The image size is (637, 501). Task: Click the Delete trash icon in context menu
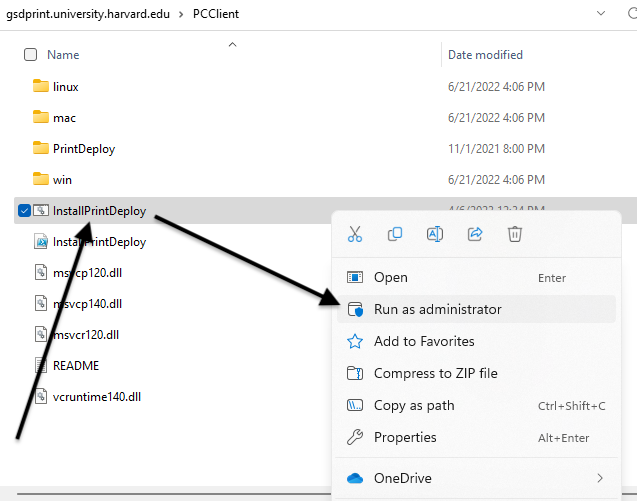click(515, 234)
